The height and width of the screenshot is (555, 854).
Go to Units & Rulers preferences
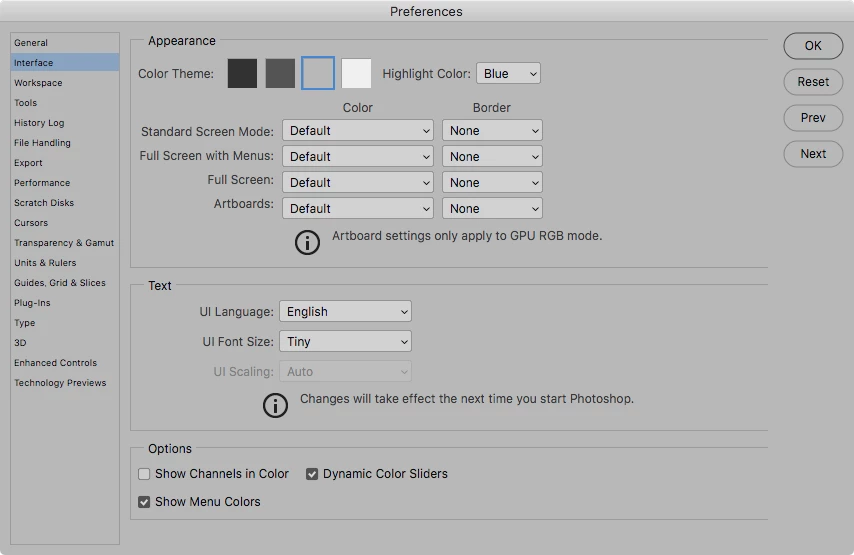coord(65,263)
